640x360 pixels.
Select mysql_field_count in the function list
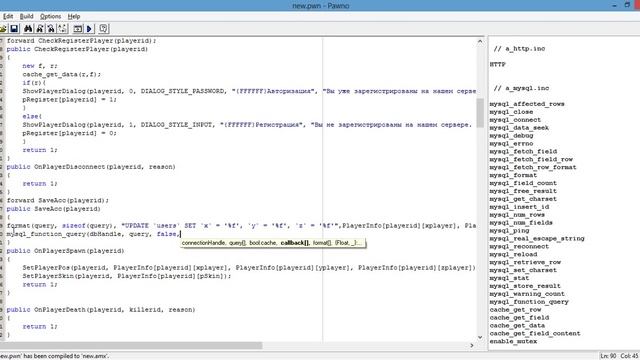click(523, 183)
